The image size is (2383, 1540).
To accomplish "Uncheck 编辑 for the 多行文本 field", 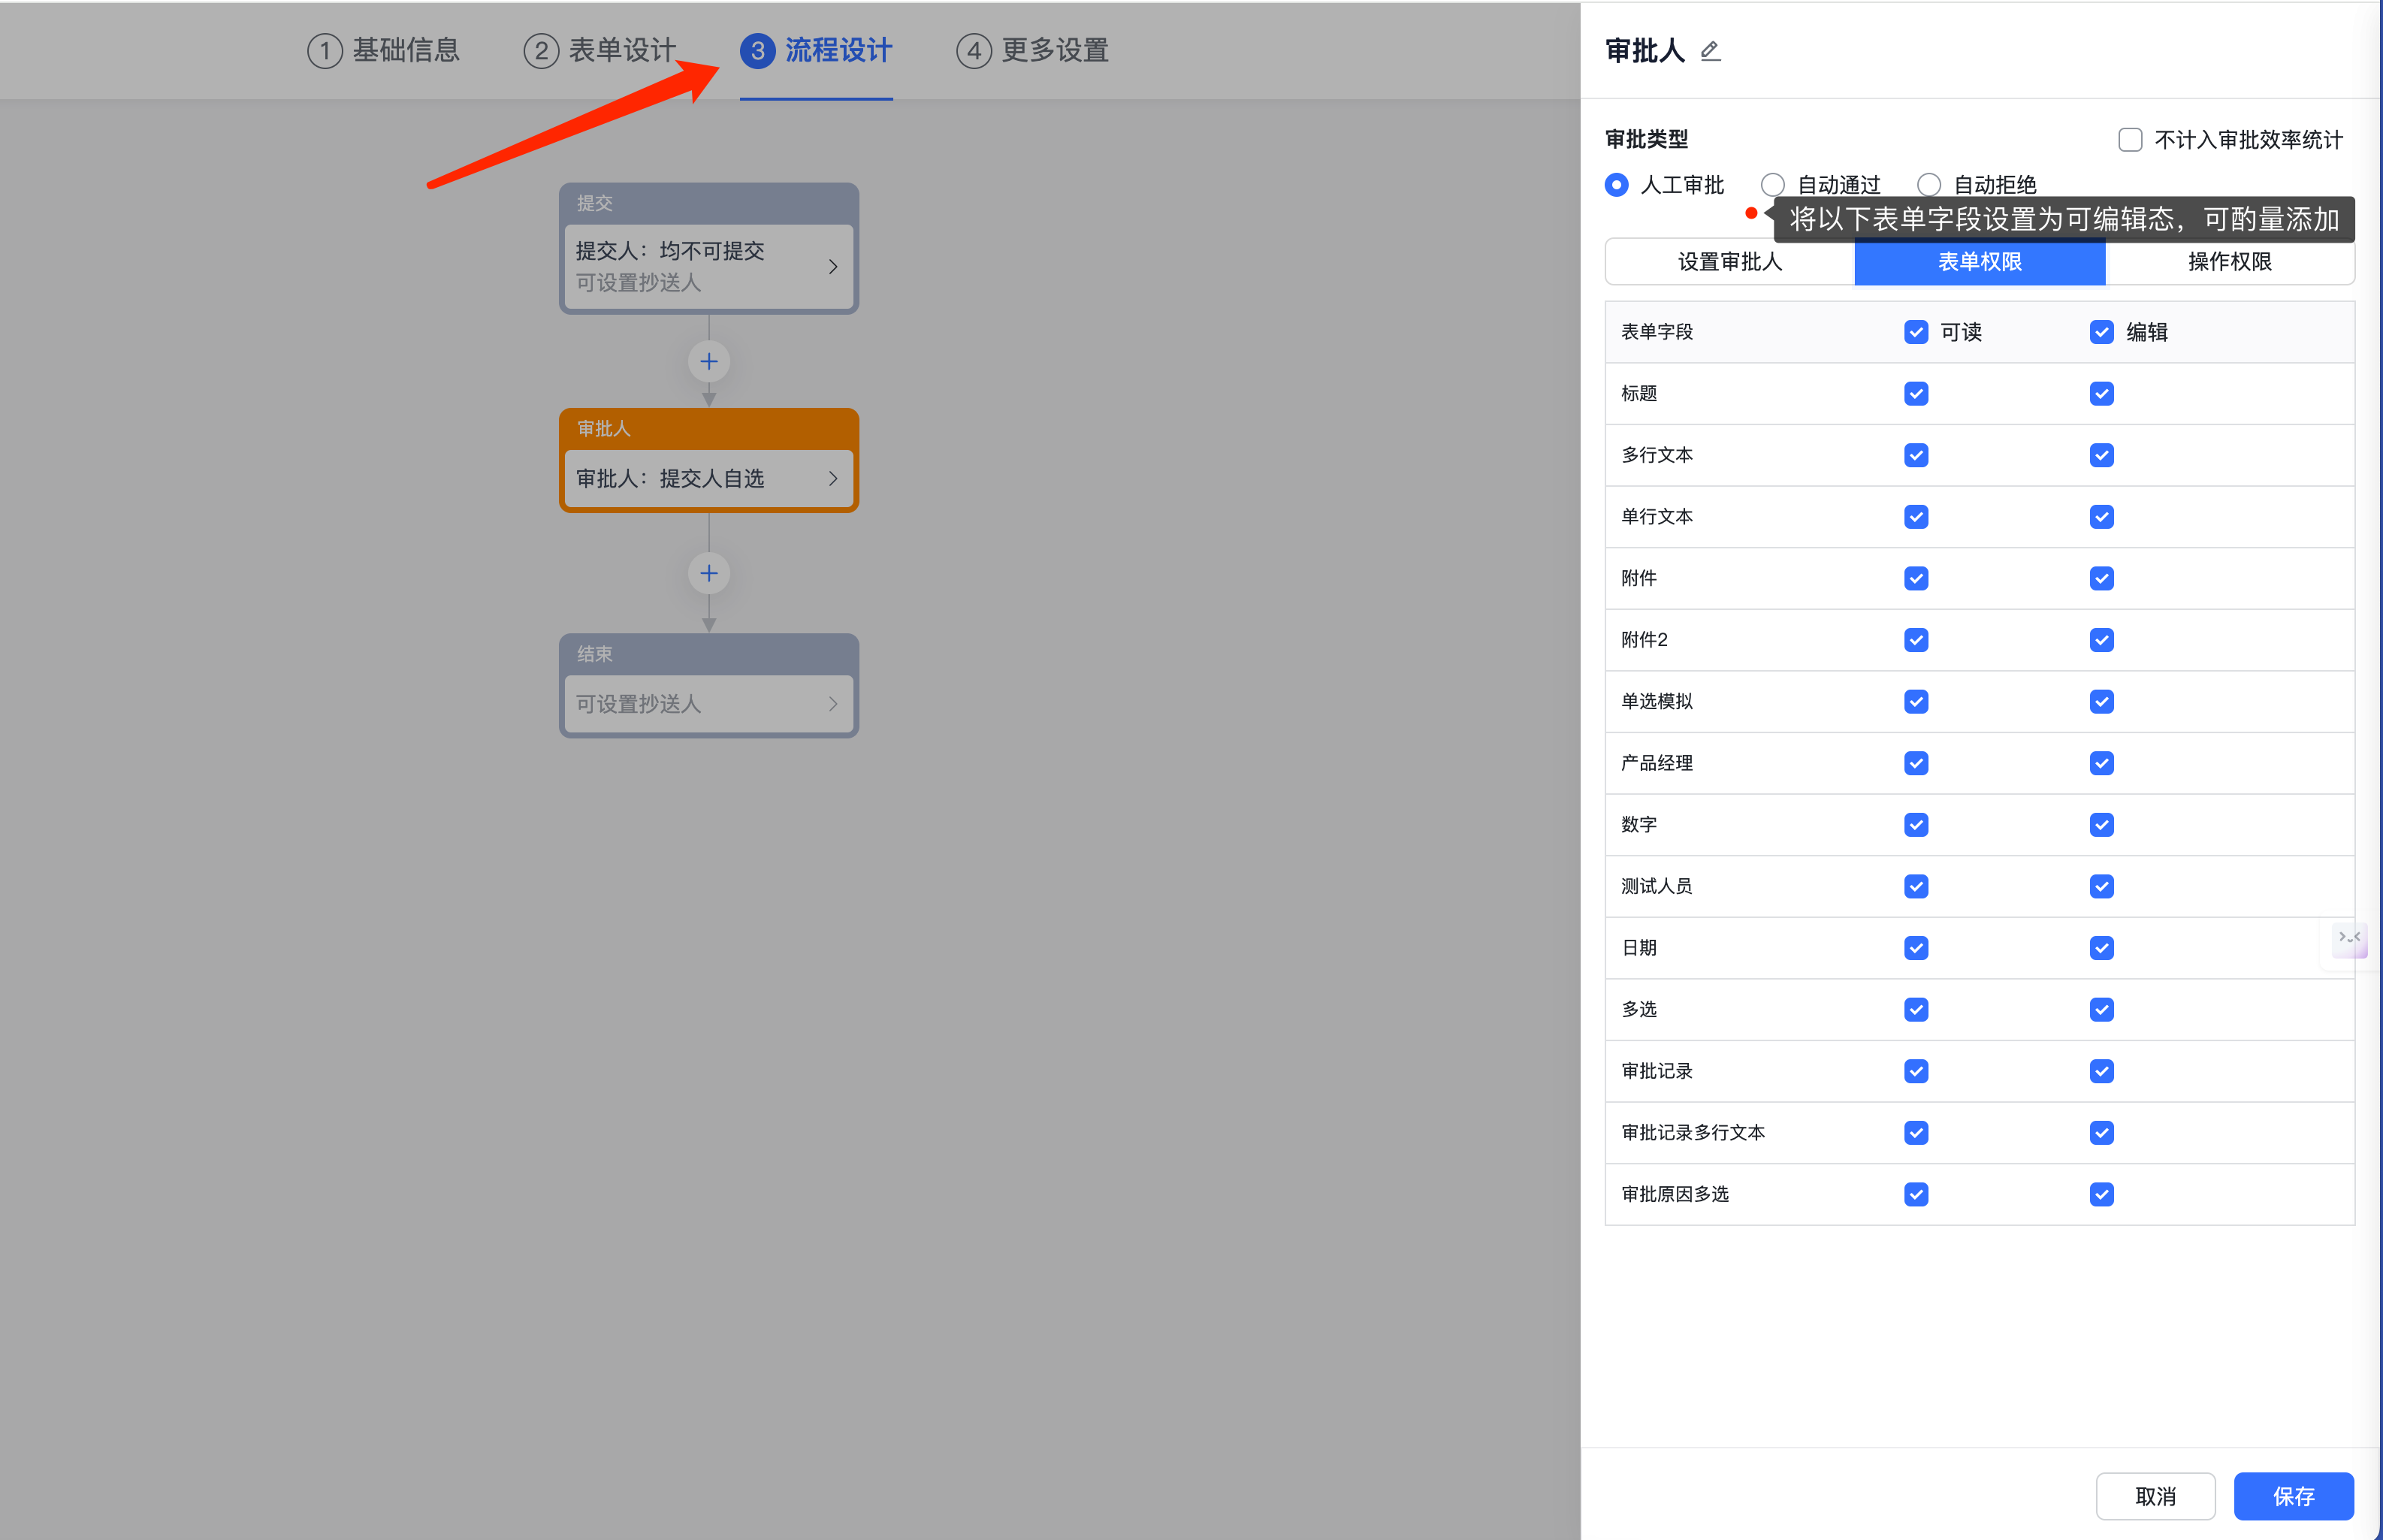I will click(2102, 455).
